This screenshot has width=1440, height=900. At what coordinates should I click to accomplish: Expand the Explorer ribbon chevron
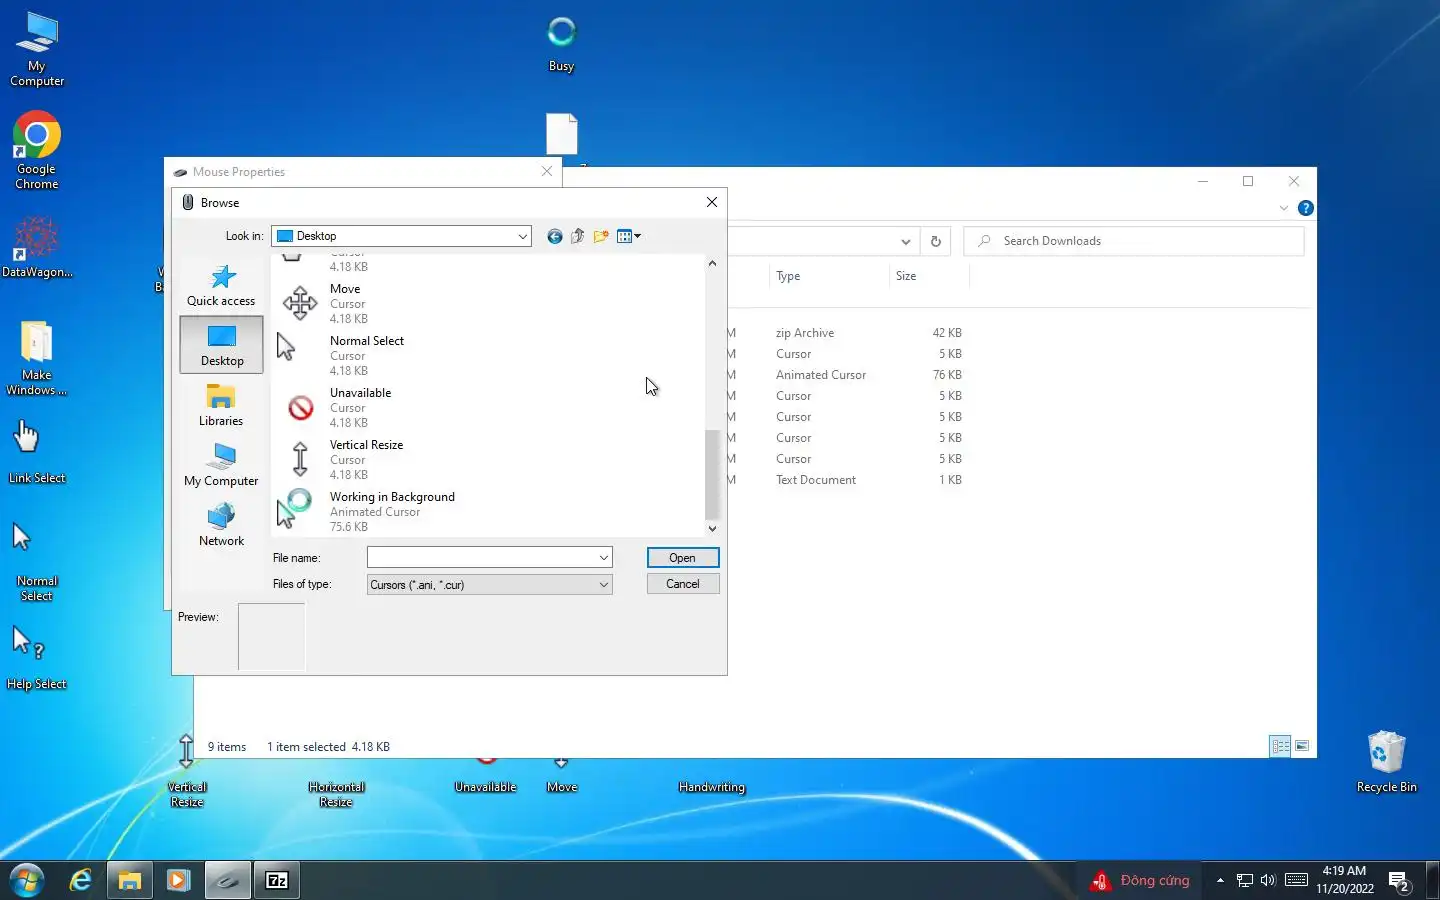1284,208
